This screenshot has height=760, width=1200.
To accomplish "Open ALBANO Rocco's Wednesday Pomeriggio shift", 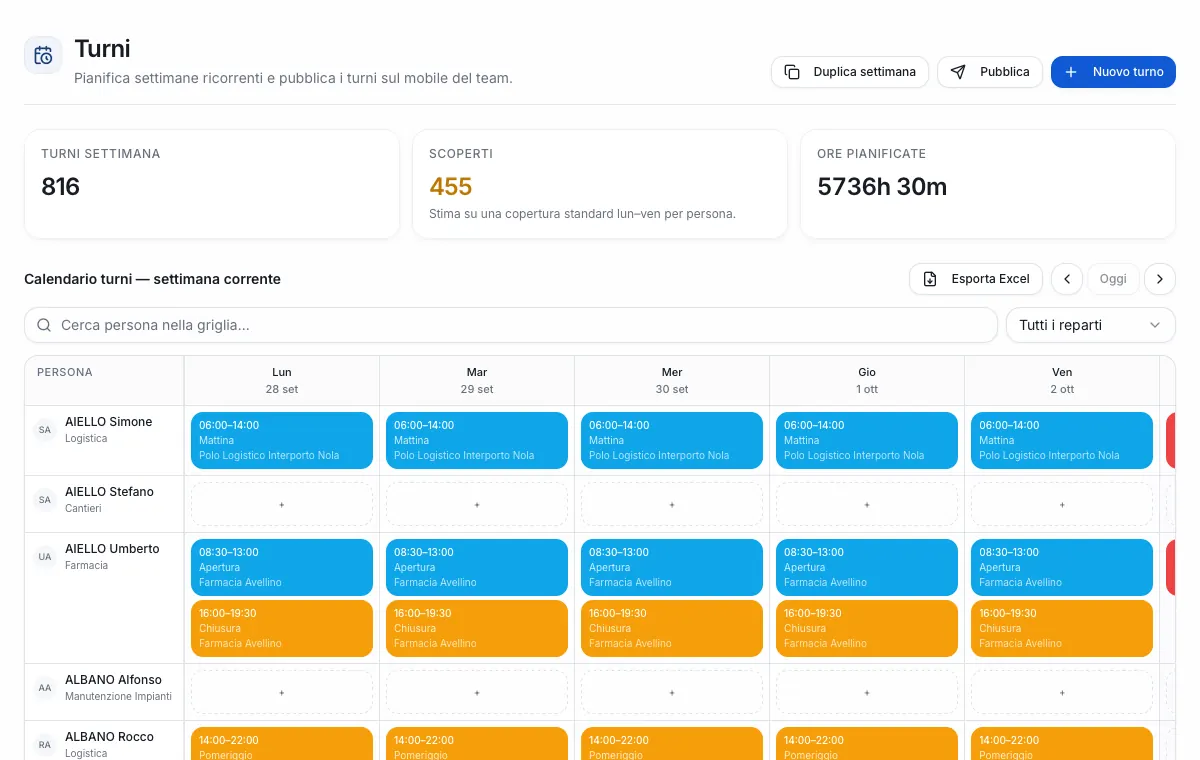I will click(x=672, y=743).
